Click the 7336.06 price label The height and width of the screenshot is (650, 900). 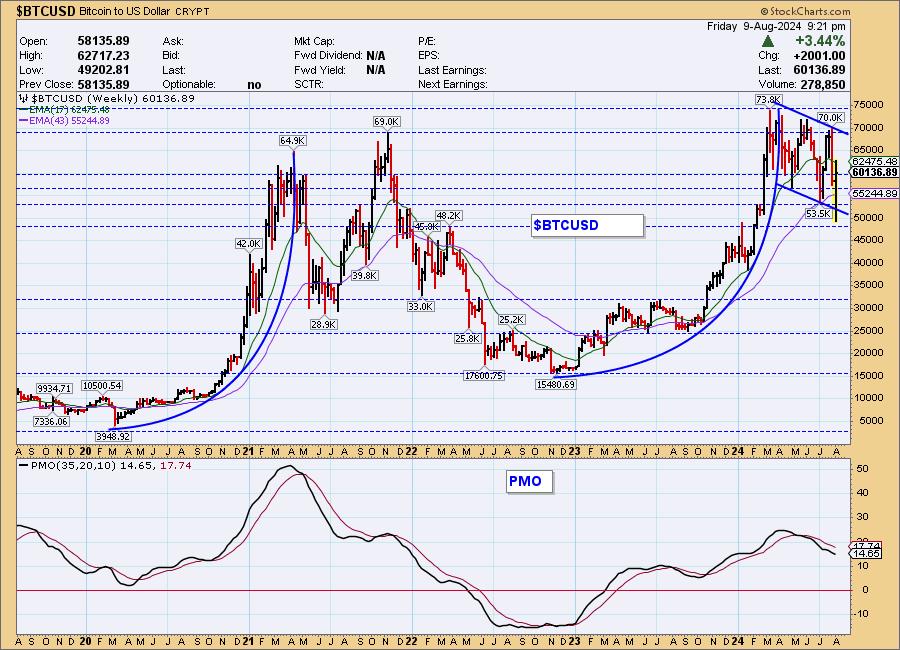click(51, 421)
